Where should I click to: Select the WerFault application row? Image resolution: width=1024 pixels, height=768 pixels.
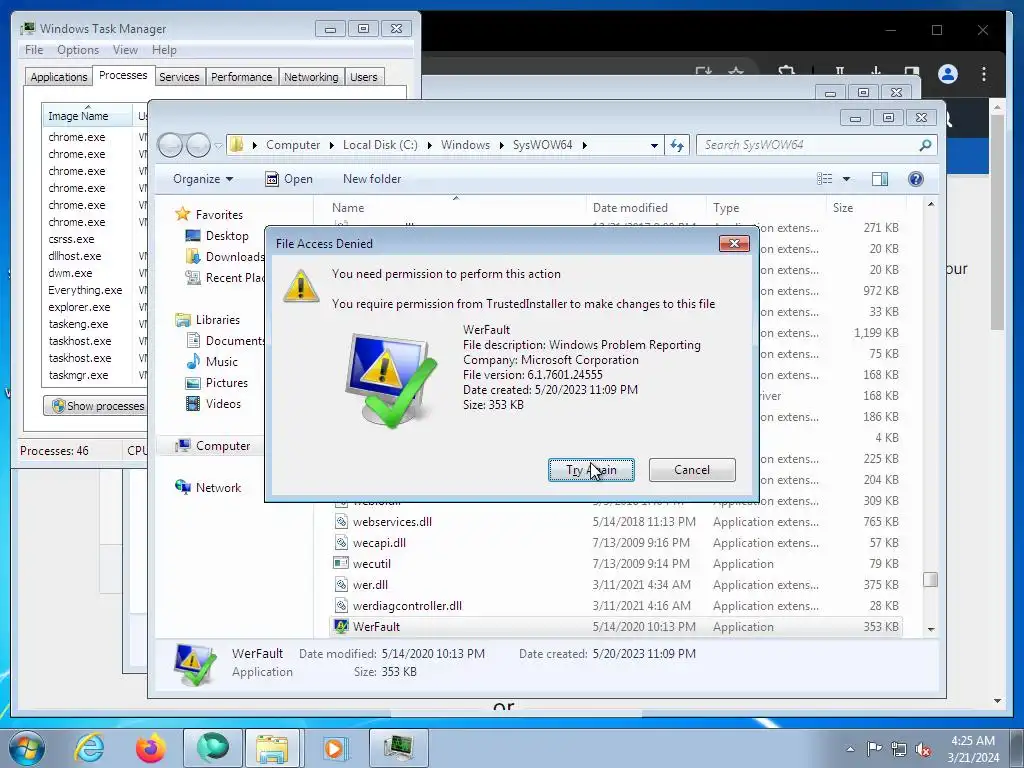[616, 626]
